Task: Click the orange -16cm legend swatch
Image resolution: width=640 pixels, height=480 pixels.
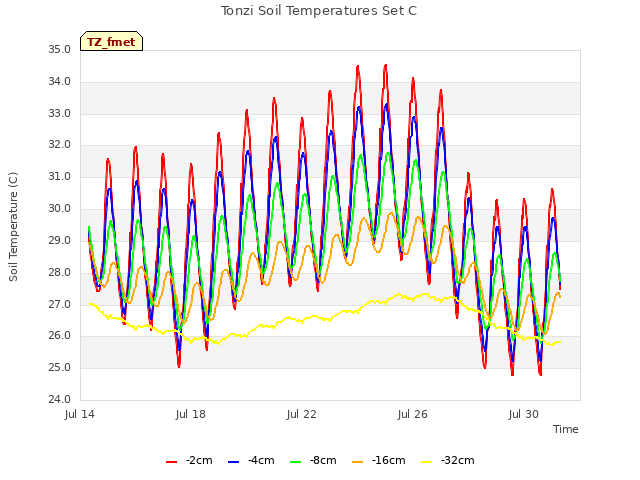Action: coord(358,462)
